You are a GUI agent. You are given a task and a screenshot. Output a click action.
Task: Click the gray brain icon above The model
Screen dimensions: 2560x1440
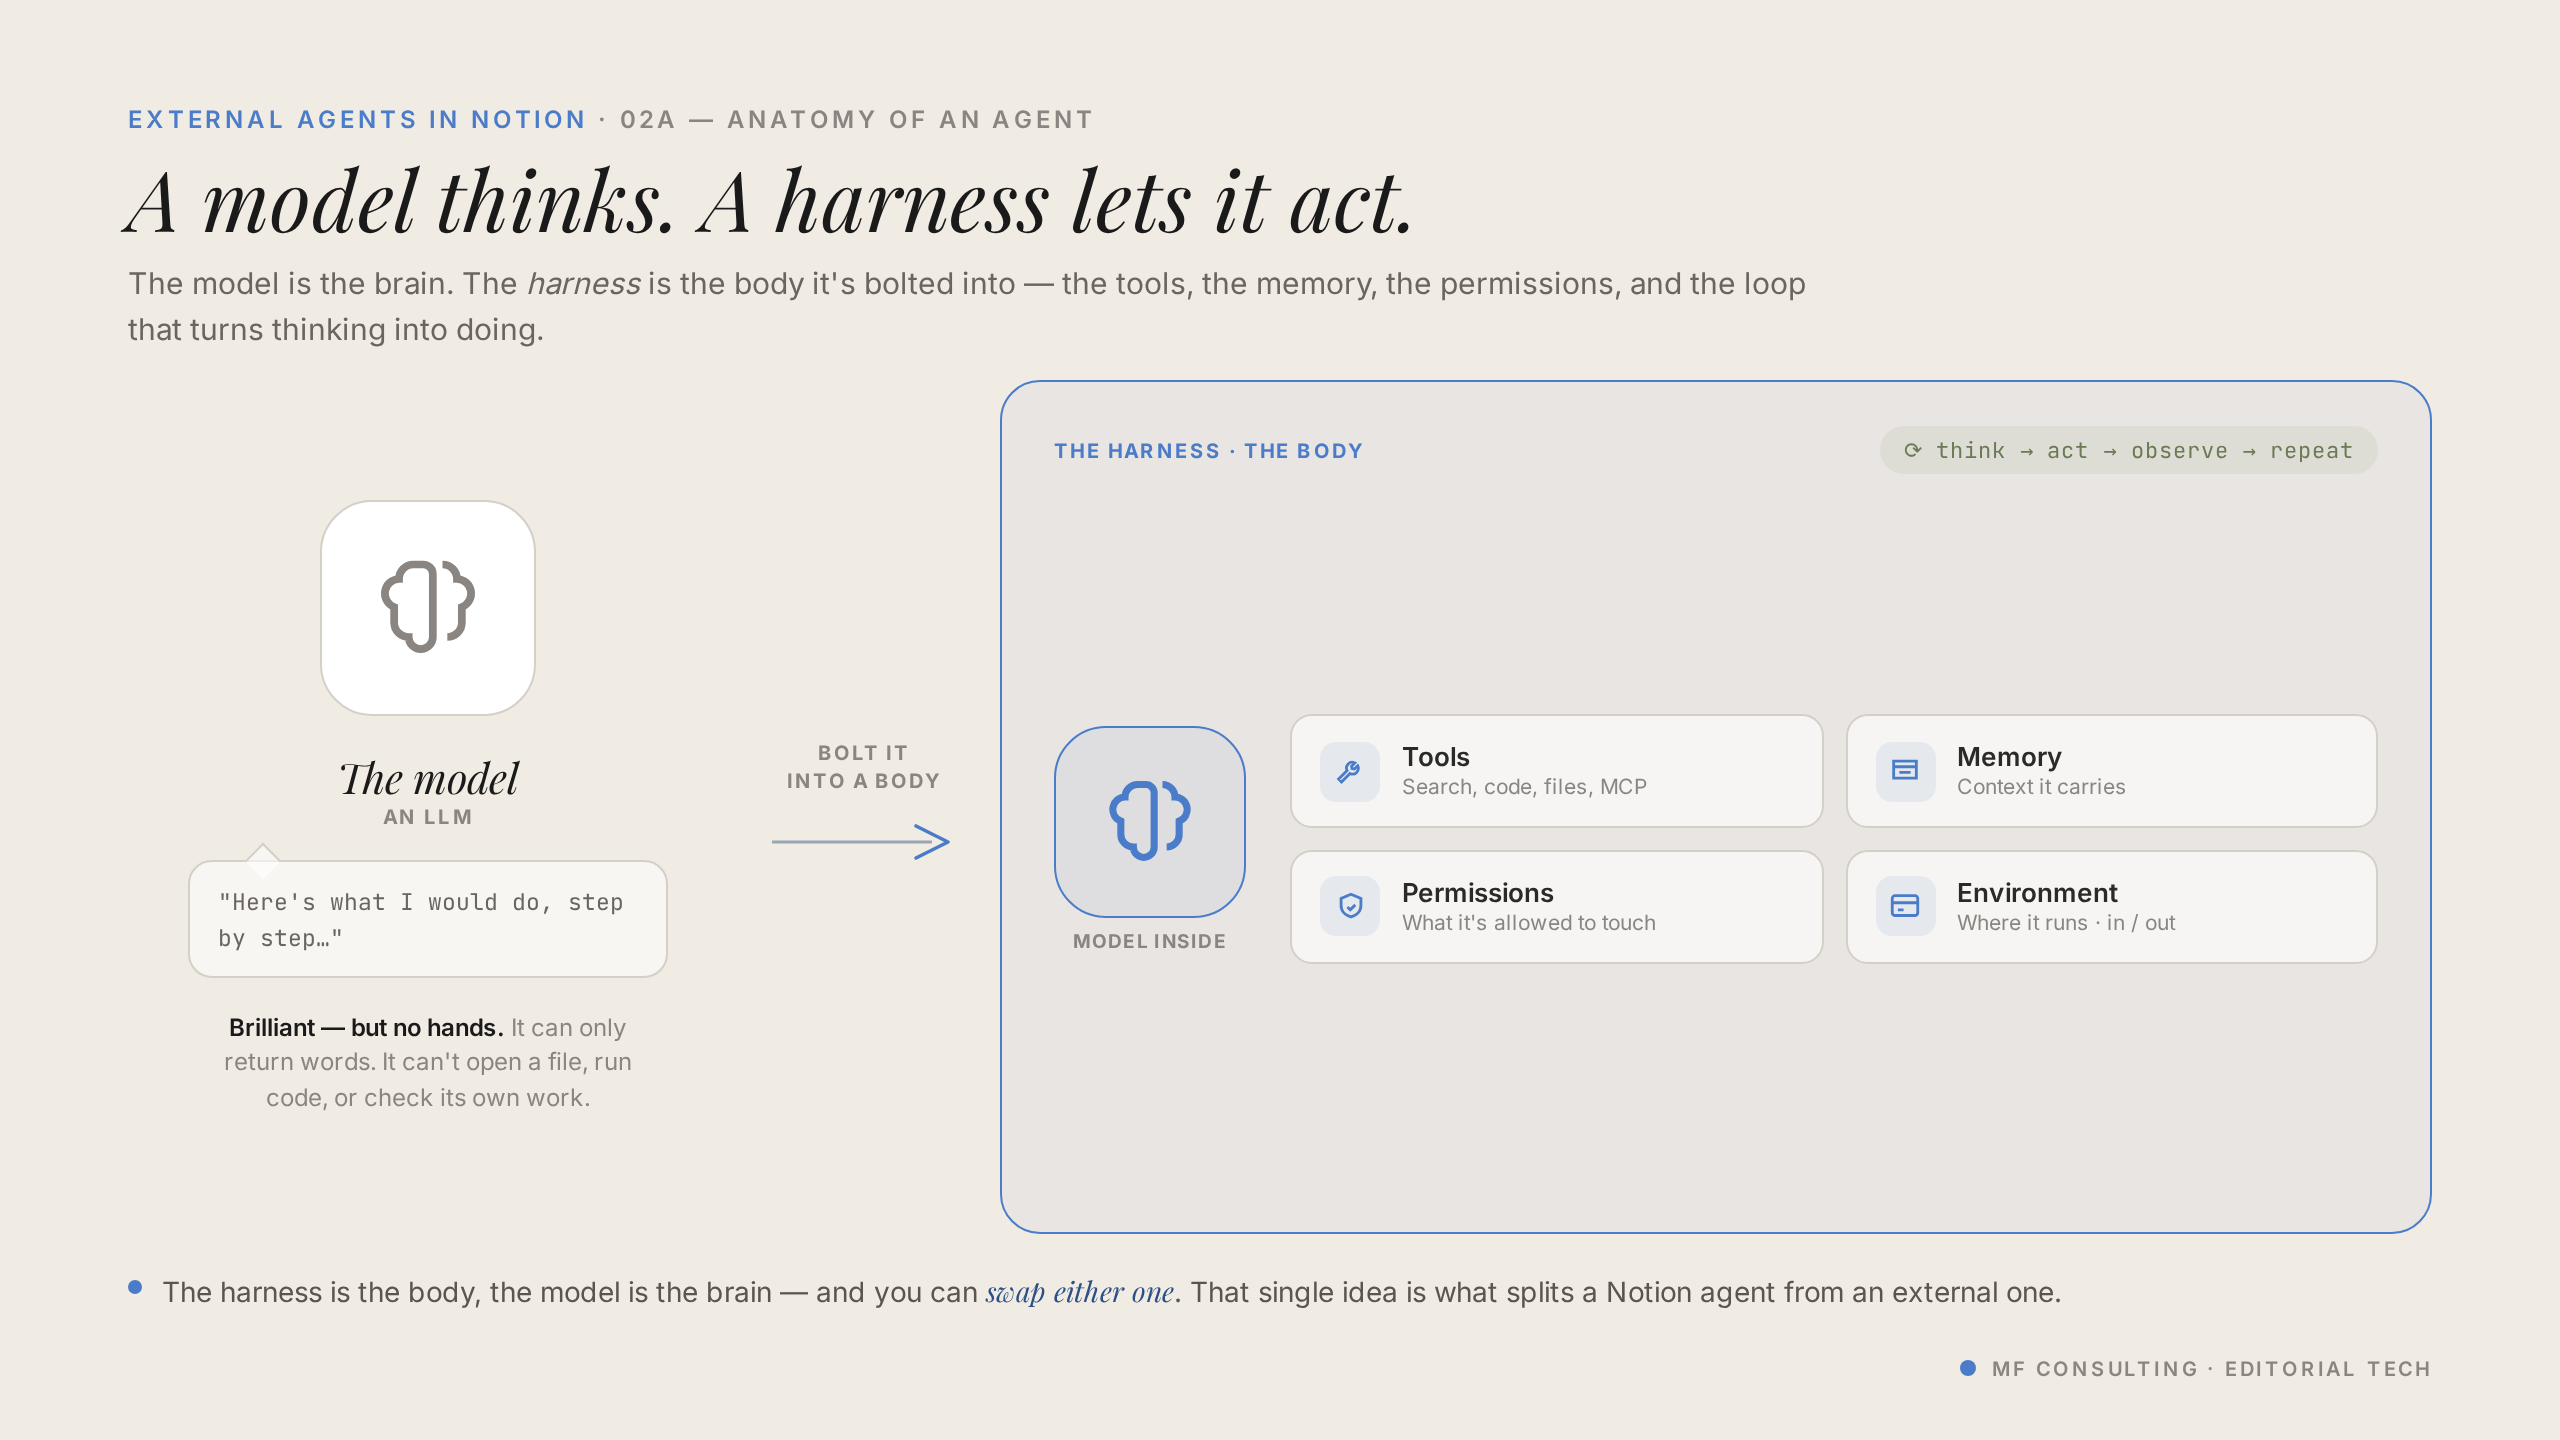tap(428, 607)
